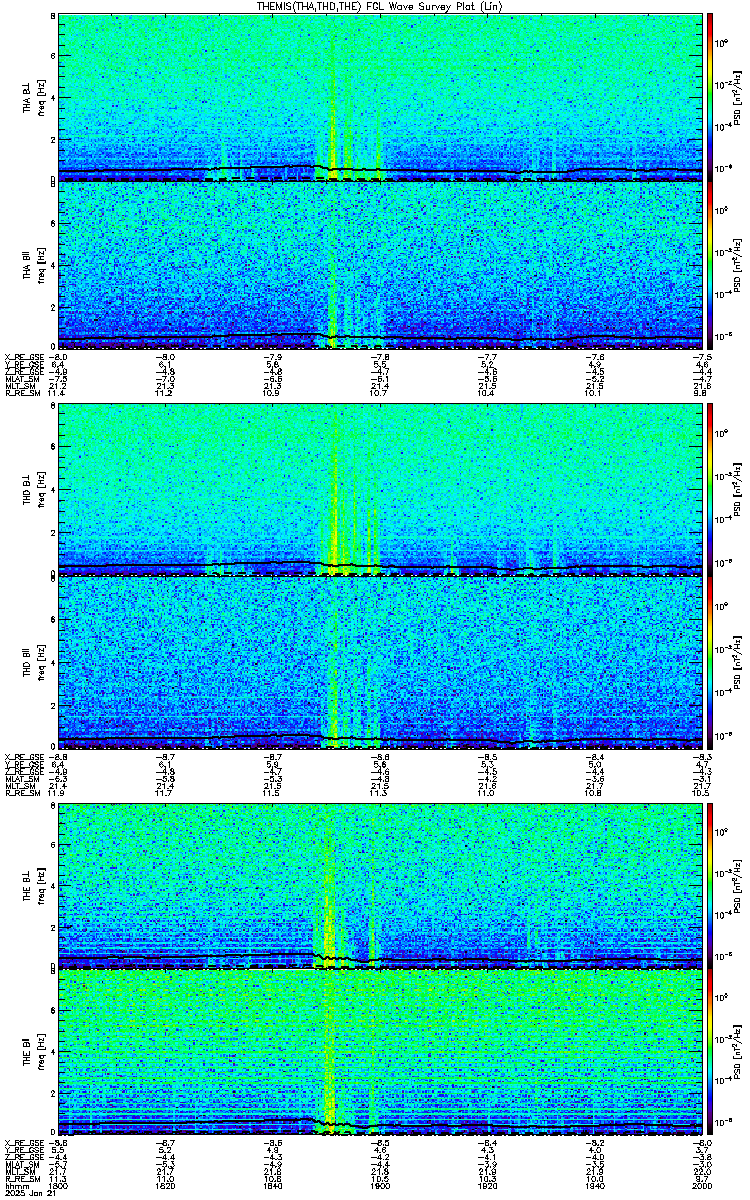
Task: Click the R_RE_SM row label under THA panels
Action: click(22, 394)
